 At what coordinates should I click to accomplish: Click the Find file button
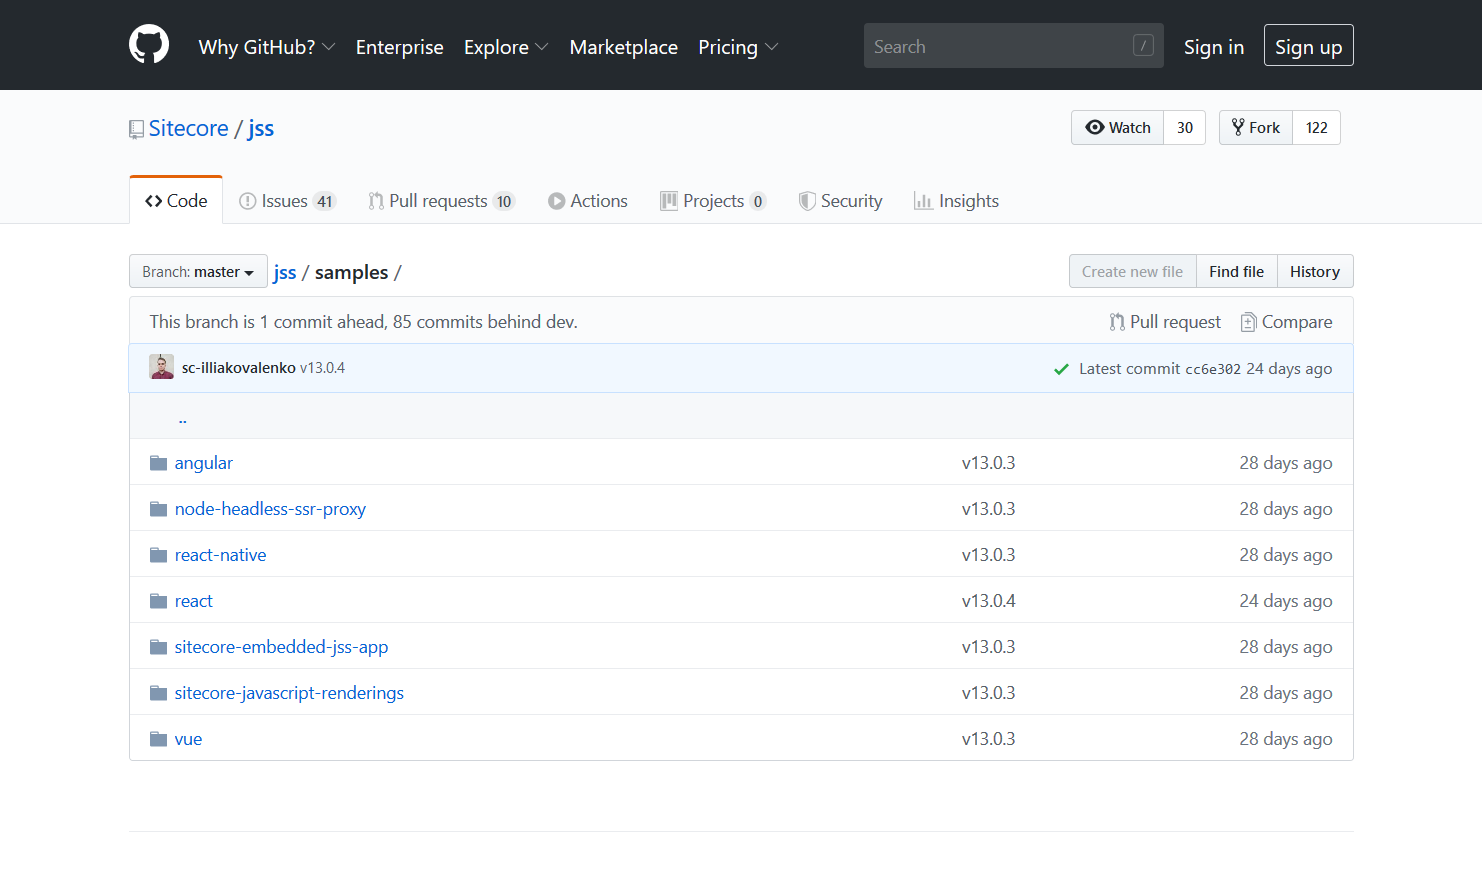pyautogui.click(x=1237, y=272)
